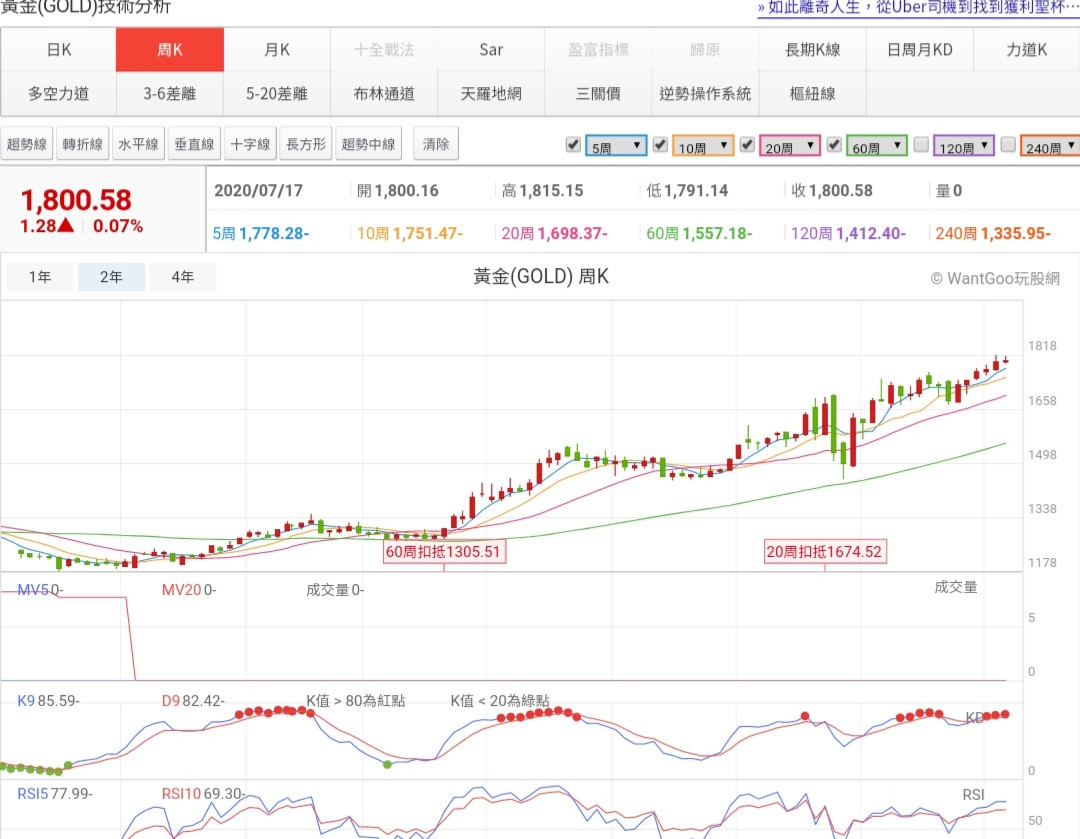
Task: Open the Uber司機 article link at top
Action: point(918,7)
